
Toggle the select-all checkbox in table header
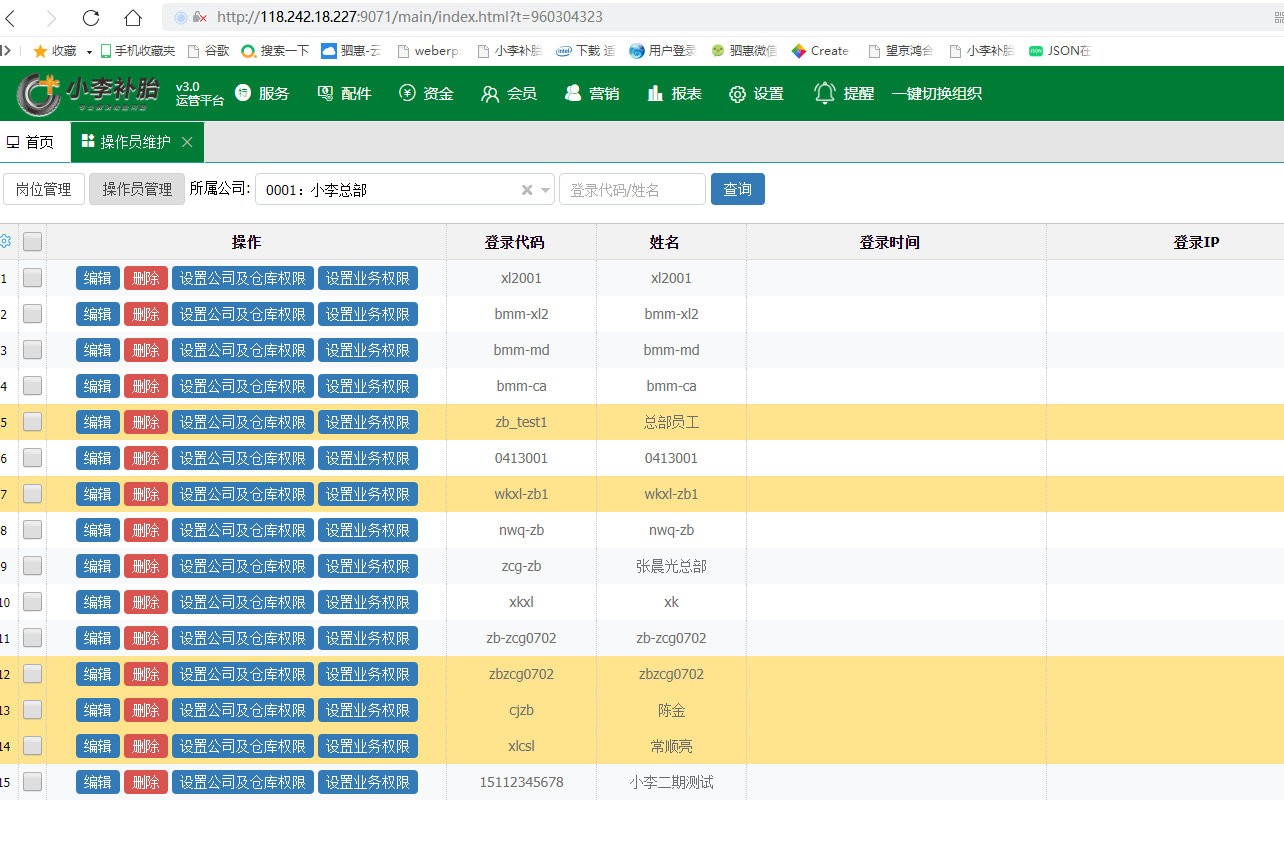(33, 242)
